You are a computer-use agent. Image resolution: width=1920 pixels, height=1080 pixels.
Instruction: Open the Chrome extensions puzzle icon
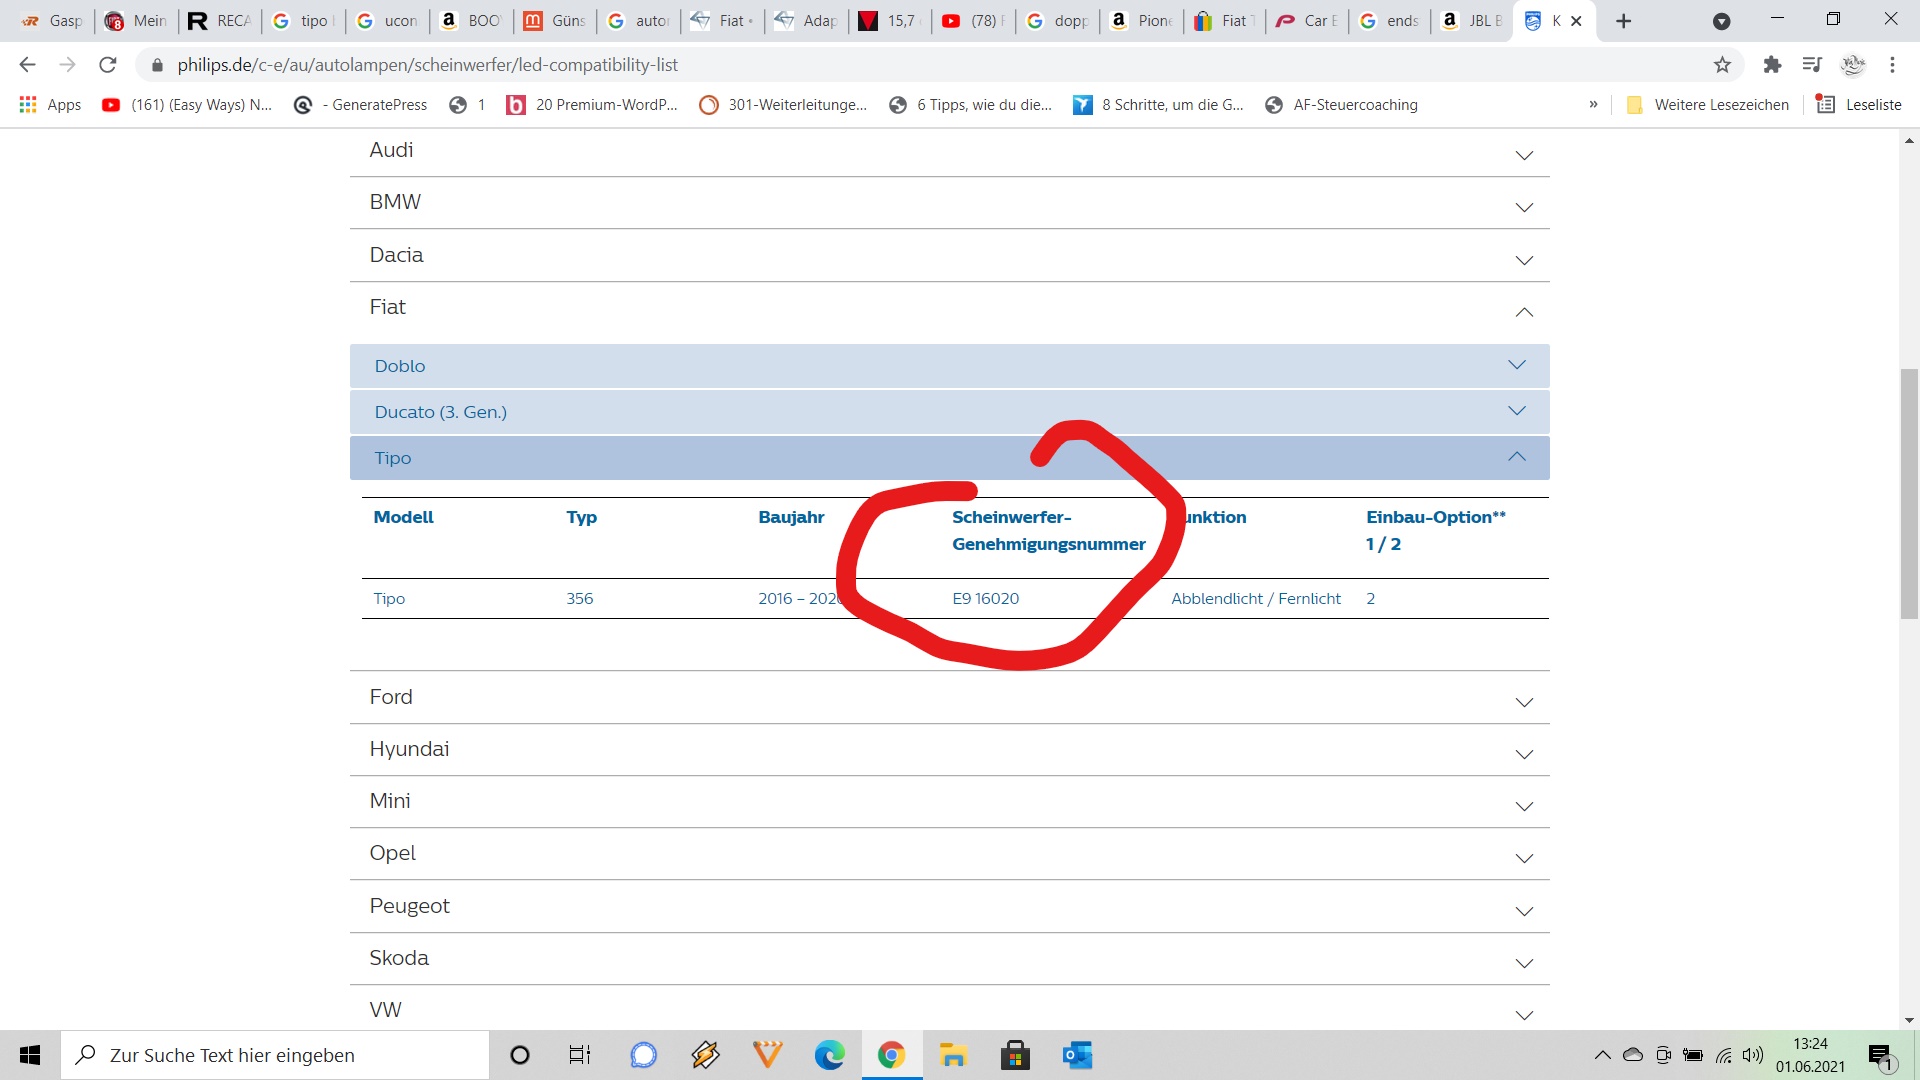[x=1772, y=65]
